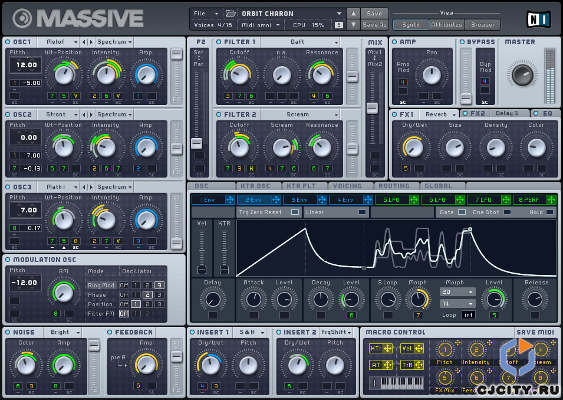Click the small icon right of CPU 15%

(x=339, y=25)
